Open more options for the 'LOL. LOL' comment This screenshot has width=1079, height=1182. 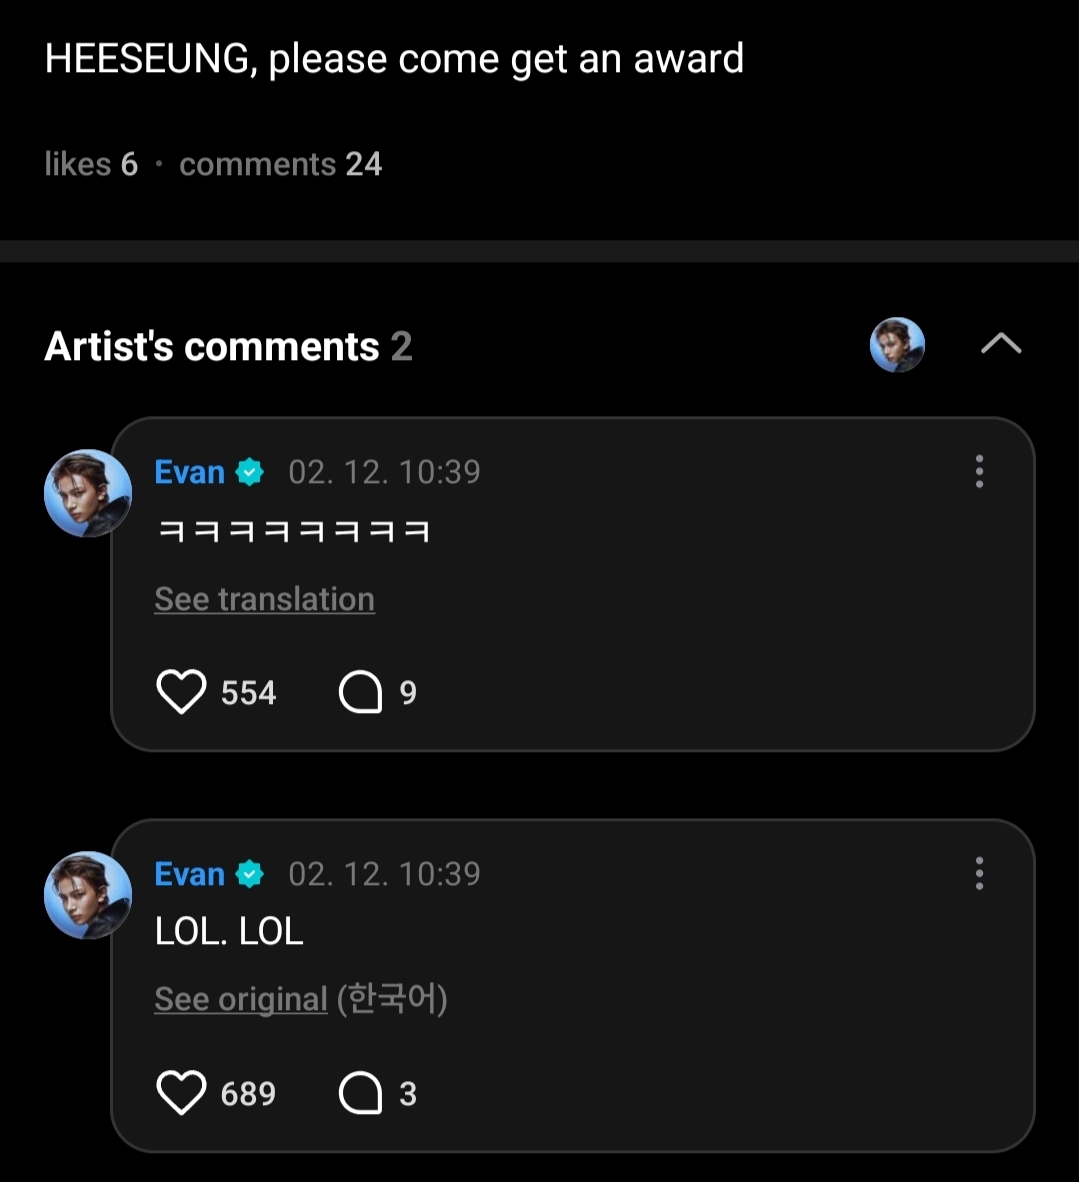pos(979,873)
